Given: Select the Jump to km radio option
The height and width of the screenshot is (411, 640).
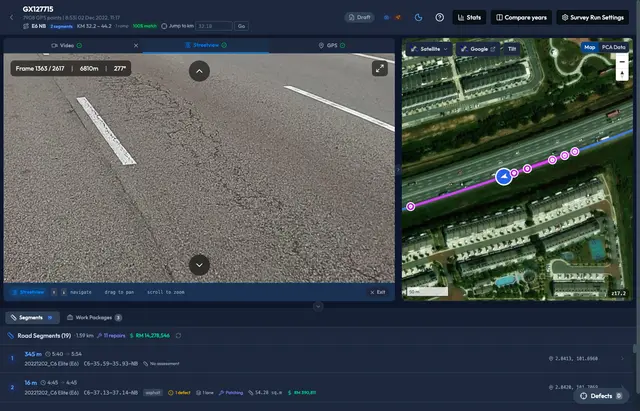Looking at the screenshot, I should [164, 26].
